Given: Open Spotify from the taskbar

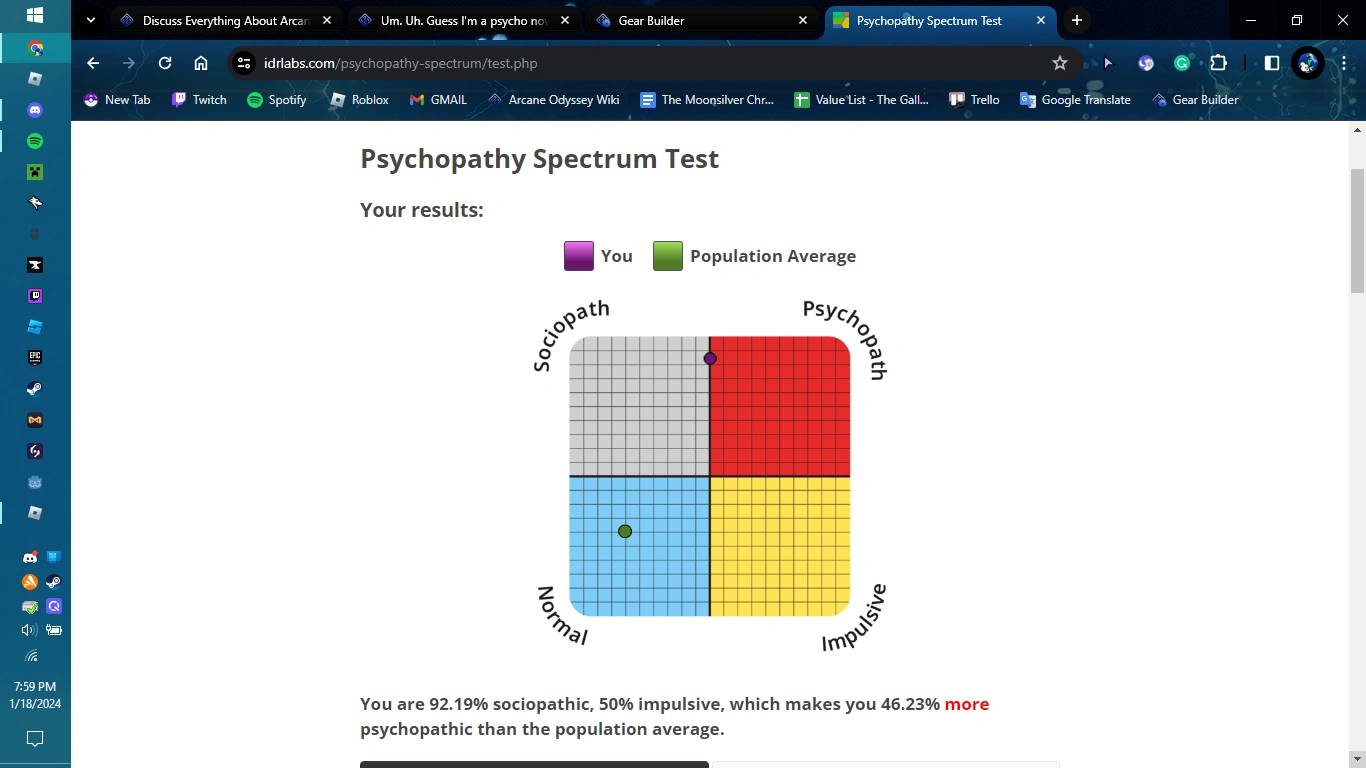Looking at the screenshot, I should tap(35, 141).
